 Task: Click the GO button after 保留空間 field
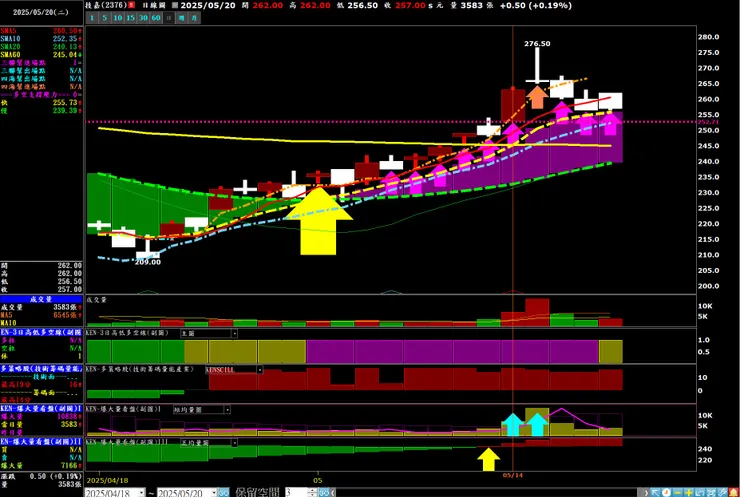click(324, 492)
